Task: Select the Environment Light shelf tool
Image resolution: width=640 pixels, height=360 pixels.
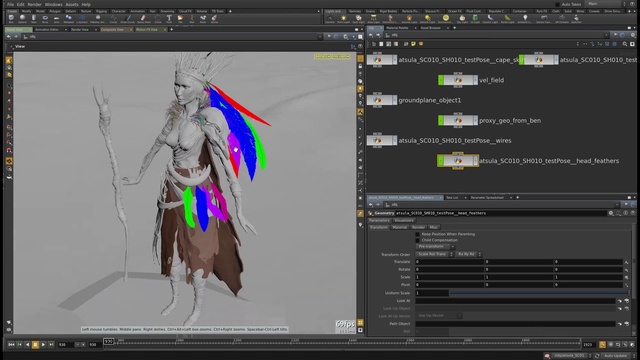Action: coord(445,18)
